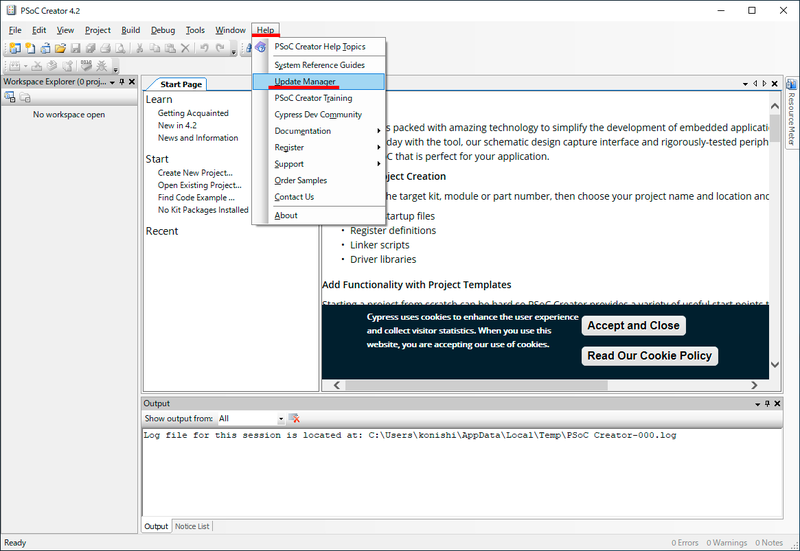Click Read Our Cookie Policy button

tap(649, 356)
